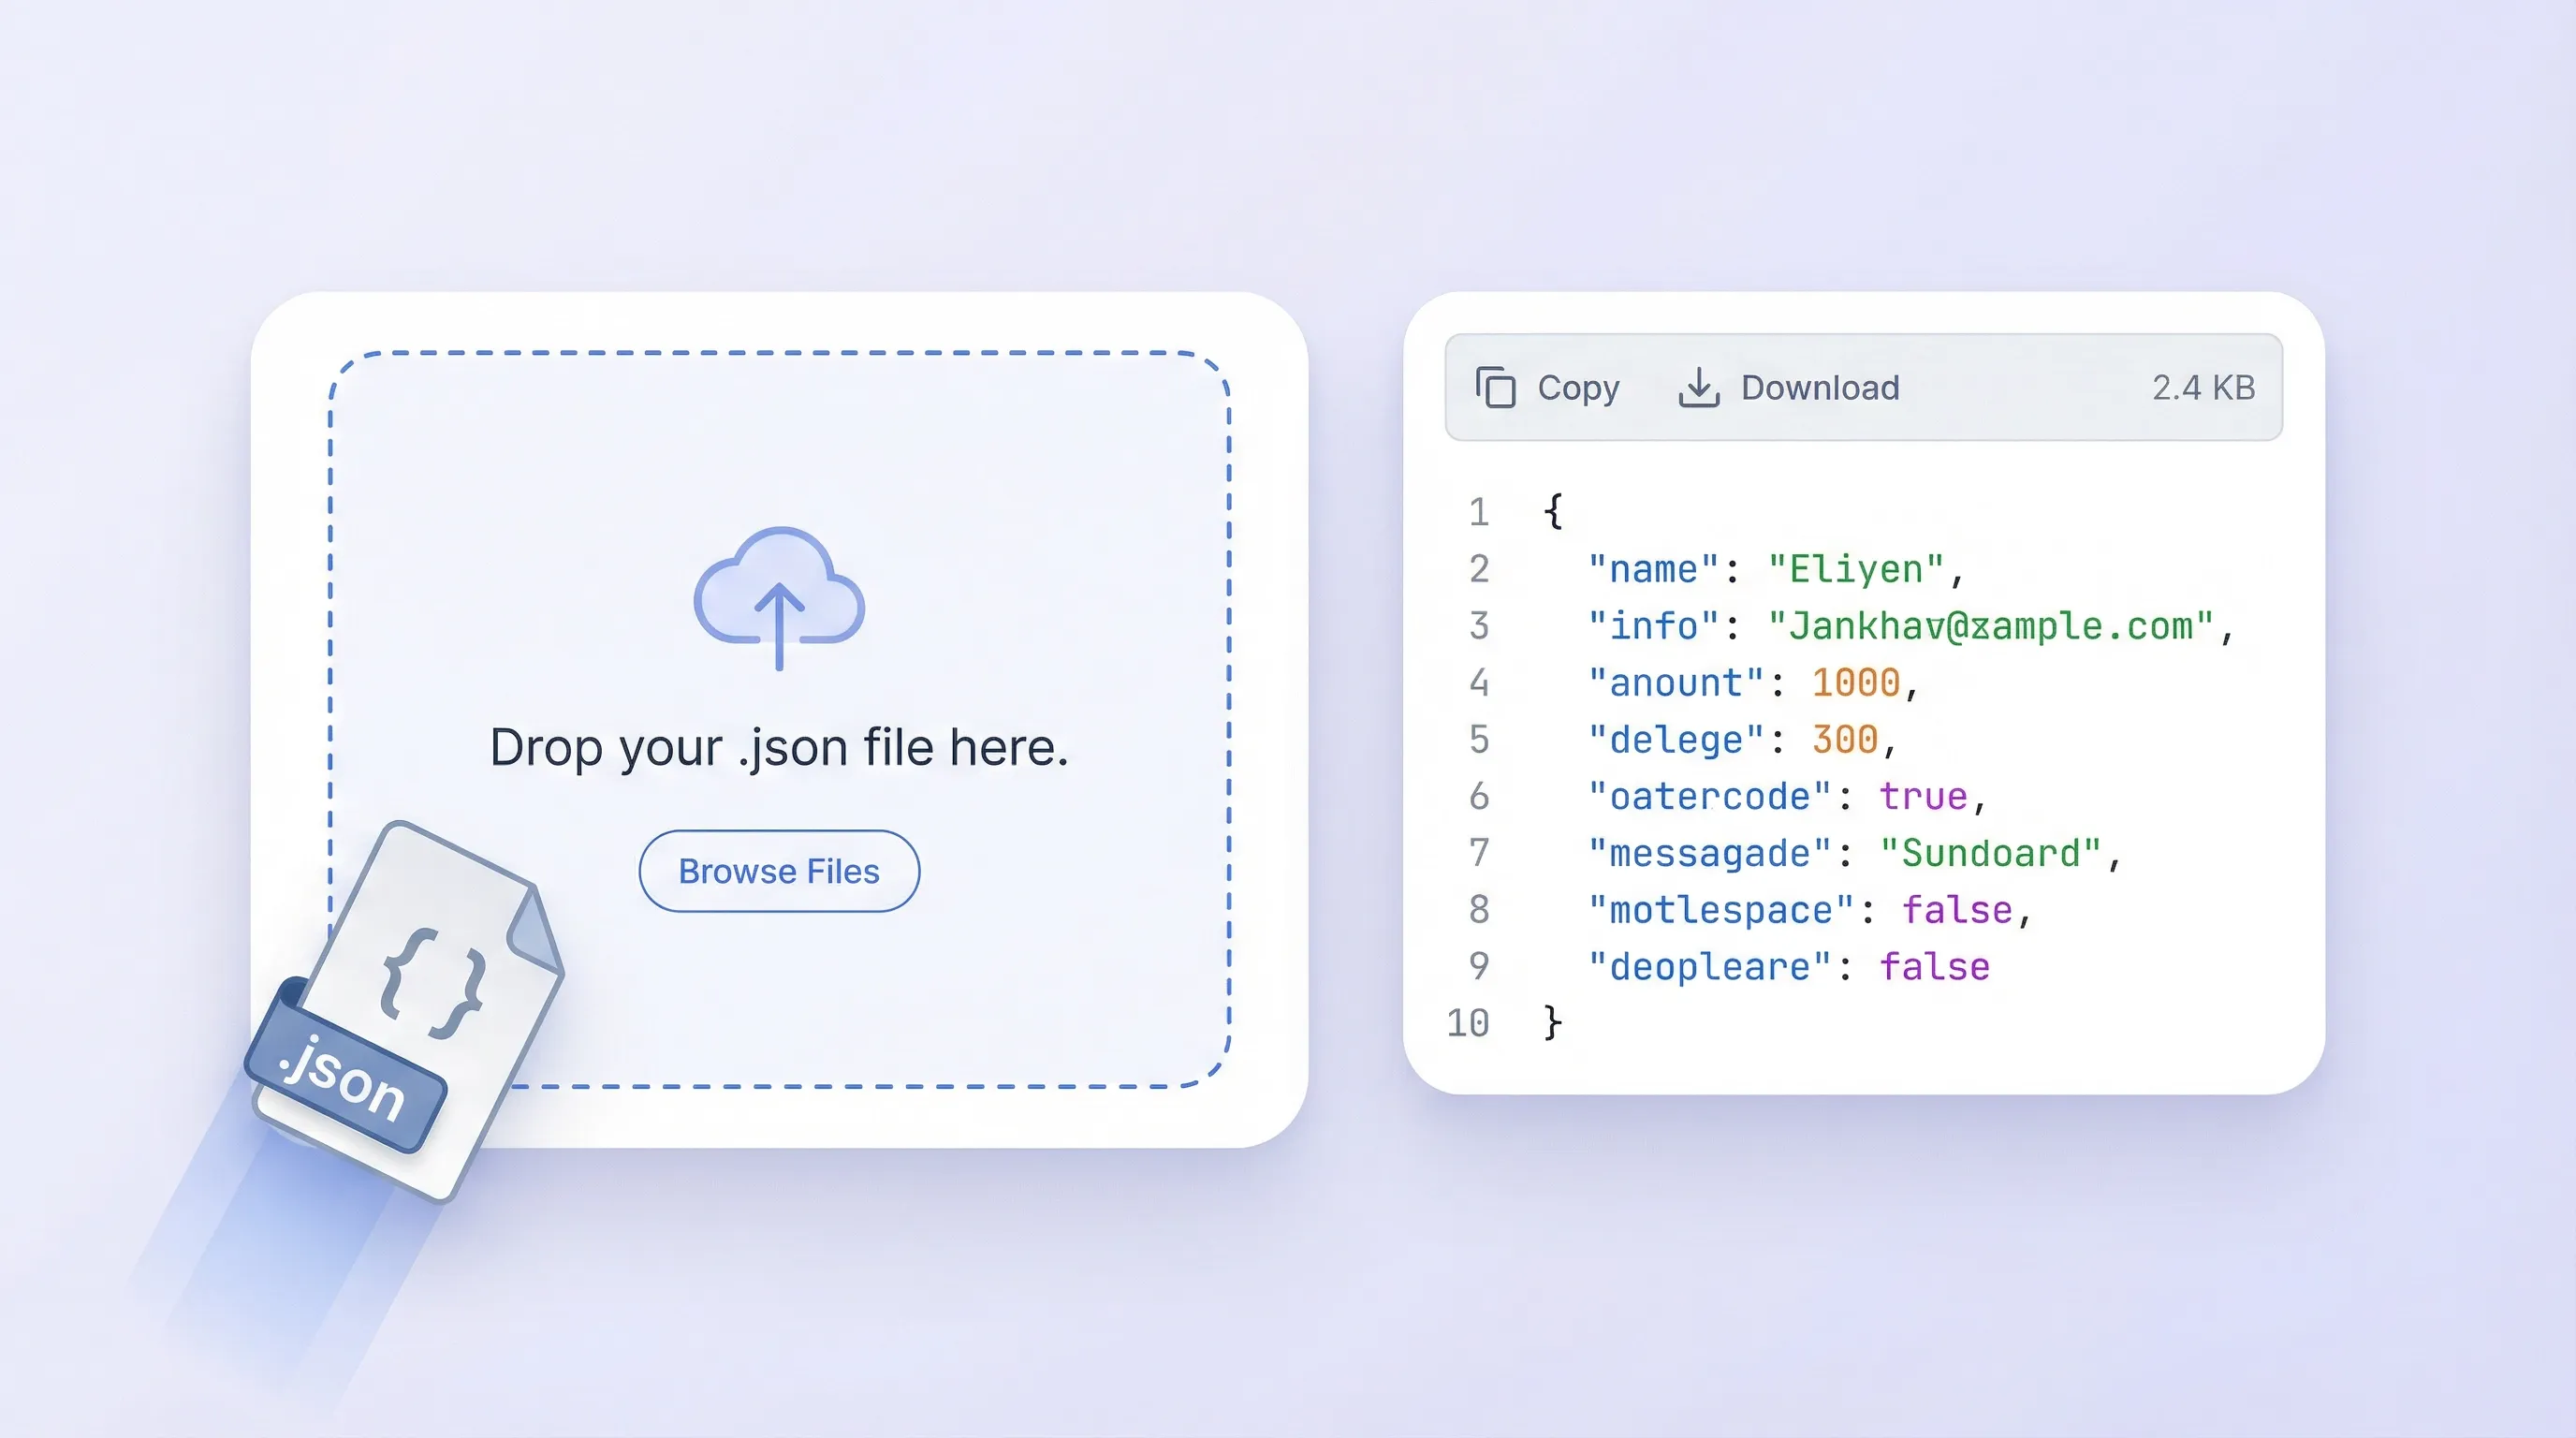Select the 2.4 KB file size label
The height and width of the screenshot is (1438, 2576).
point(2204,388)
